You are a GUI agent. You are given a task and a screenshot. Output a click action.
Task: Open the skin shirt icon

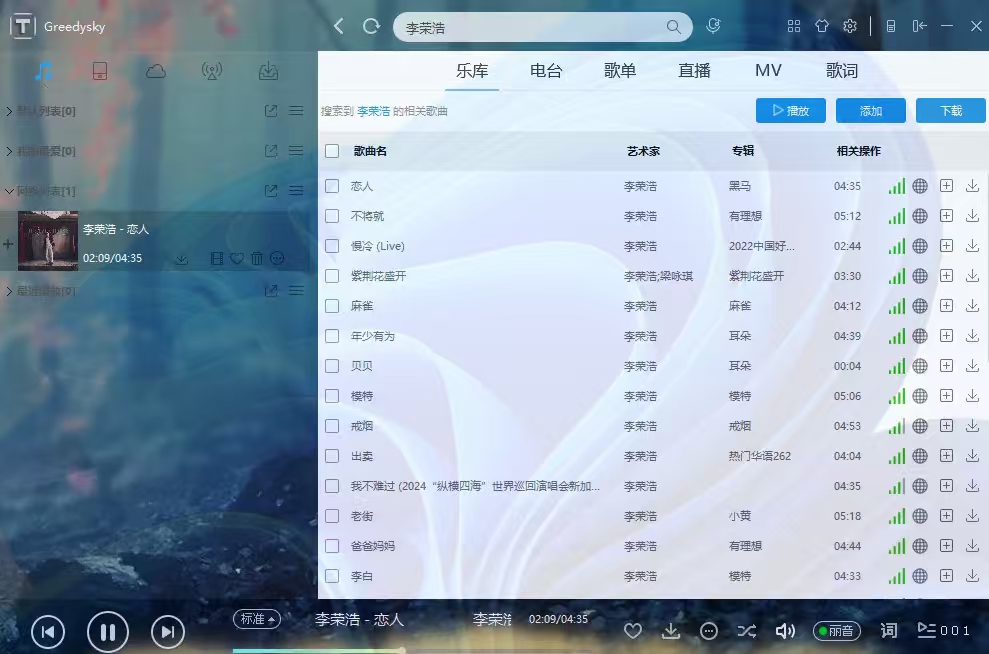(x=822, y=26)
